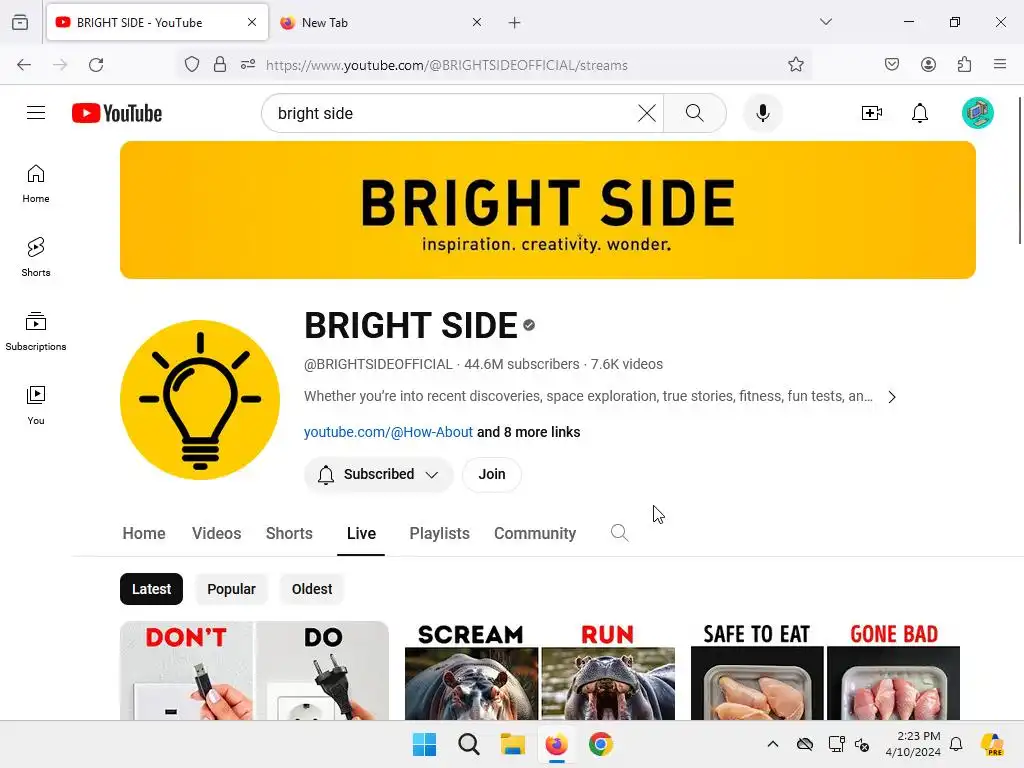Open the Create video camera icon
This screenshot has width=1024, height=768.
coord(872,113)
